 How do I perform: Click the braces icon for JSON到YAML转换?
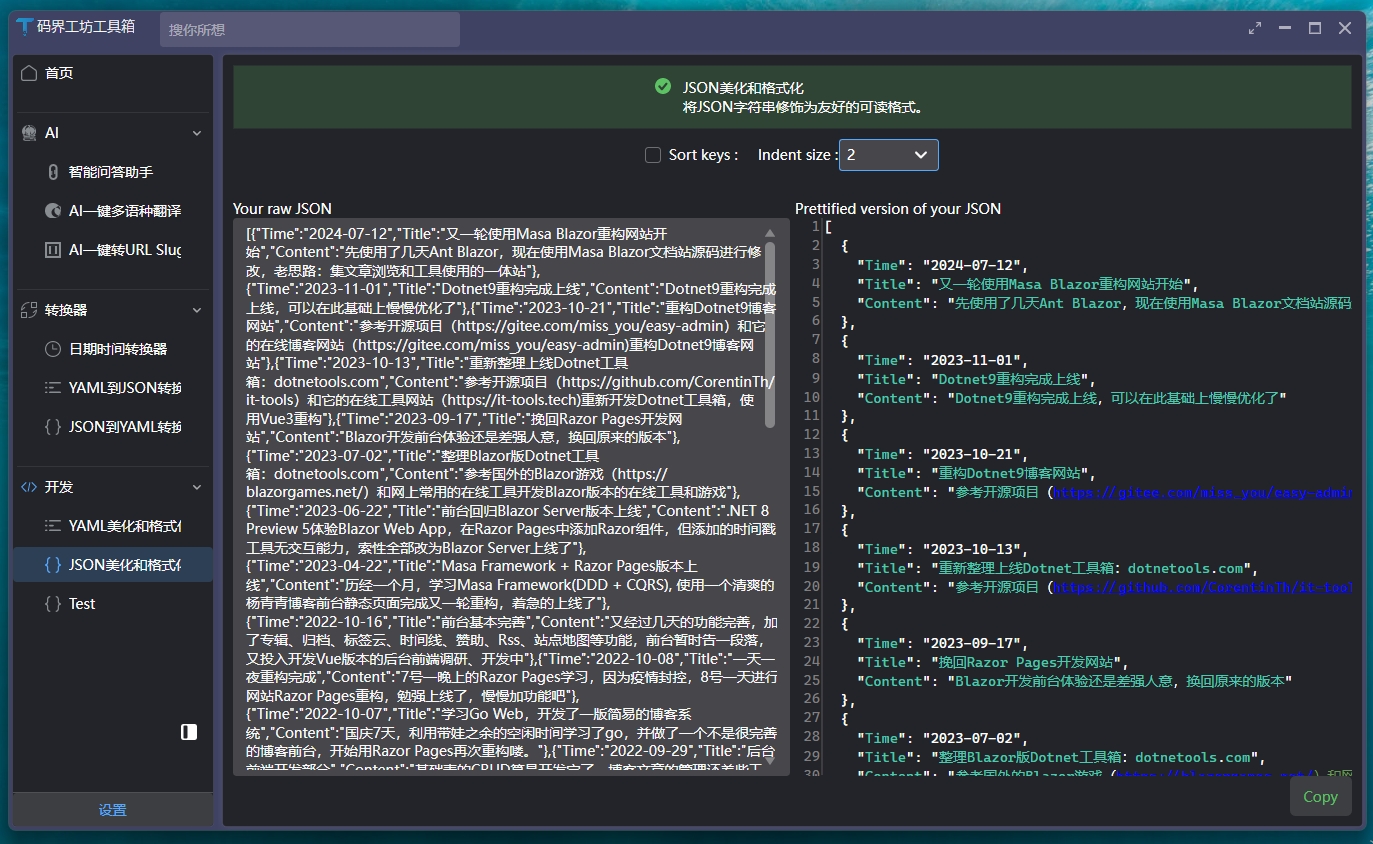pos(53,427)
